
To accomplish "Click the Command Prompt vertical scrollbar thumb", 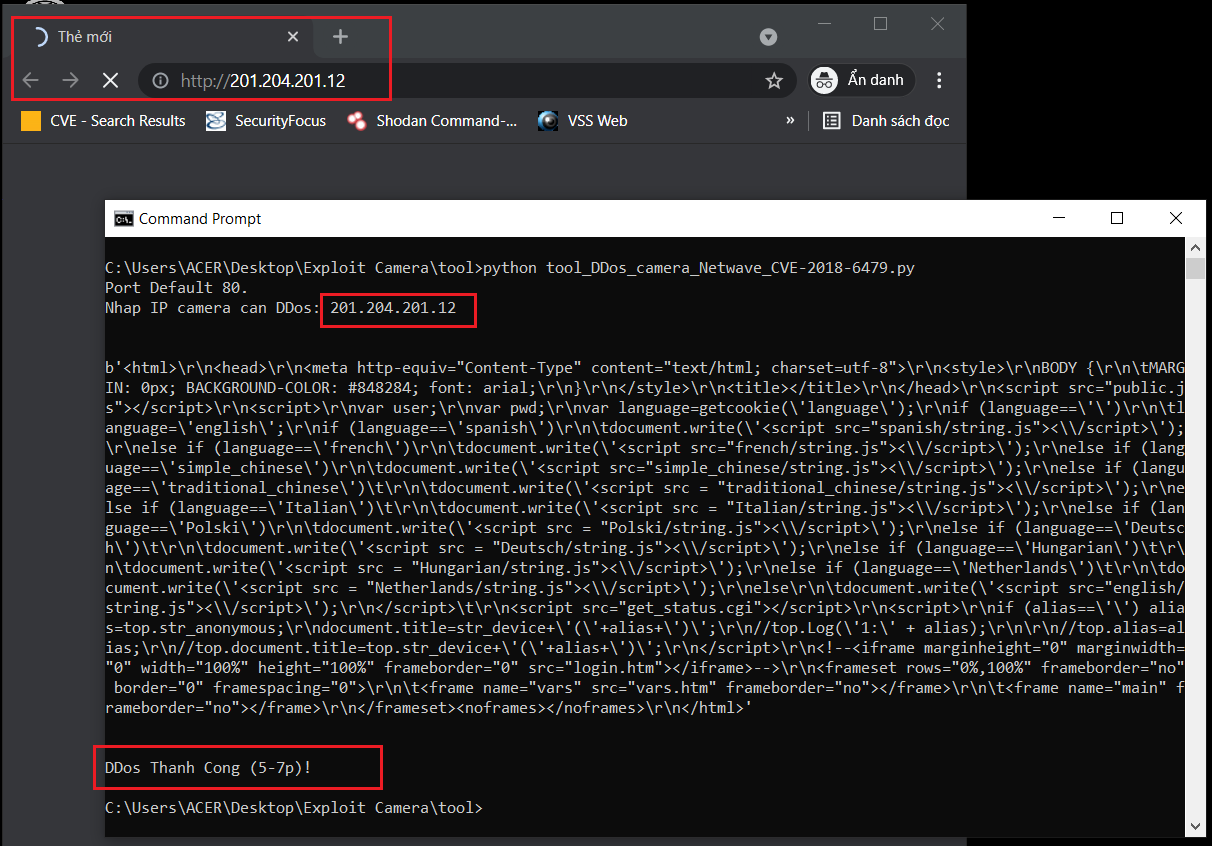I will pos(1195,269).
